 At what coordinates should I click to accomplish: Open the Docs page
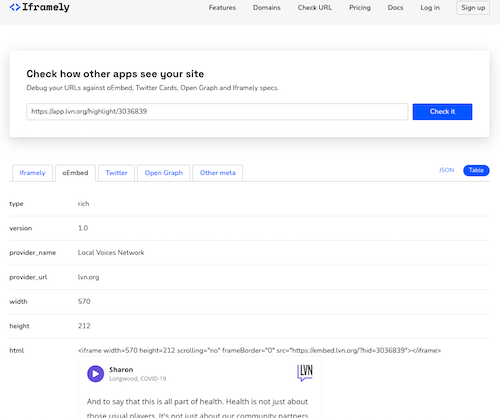pos(395,8)
